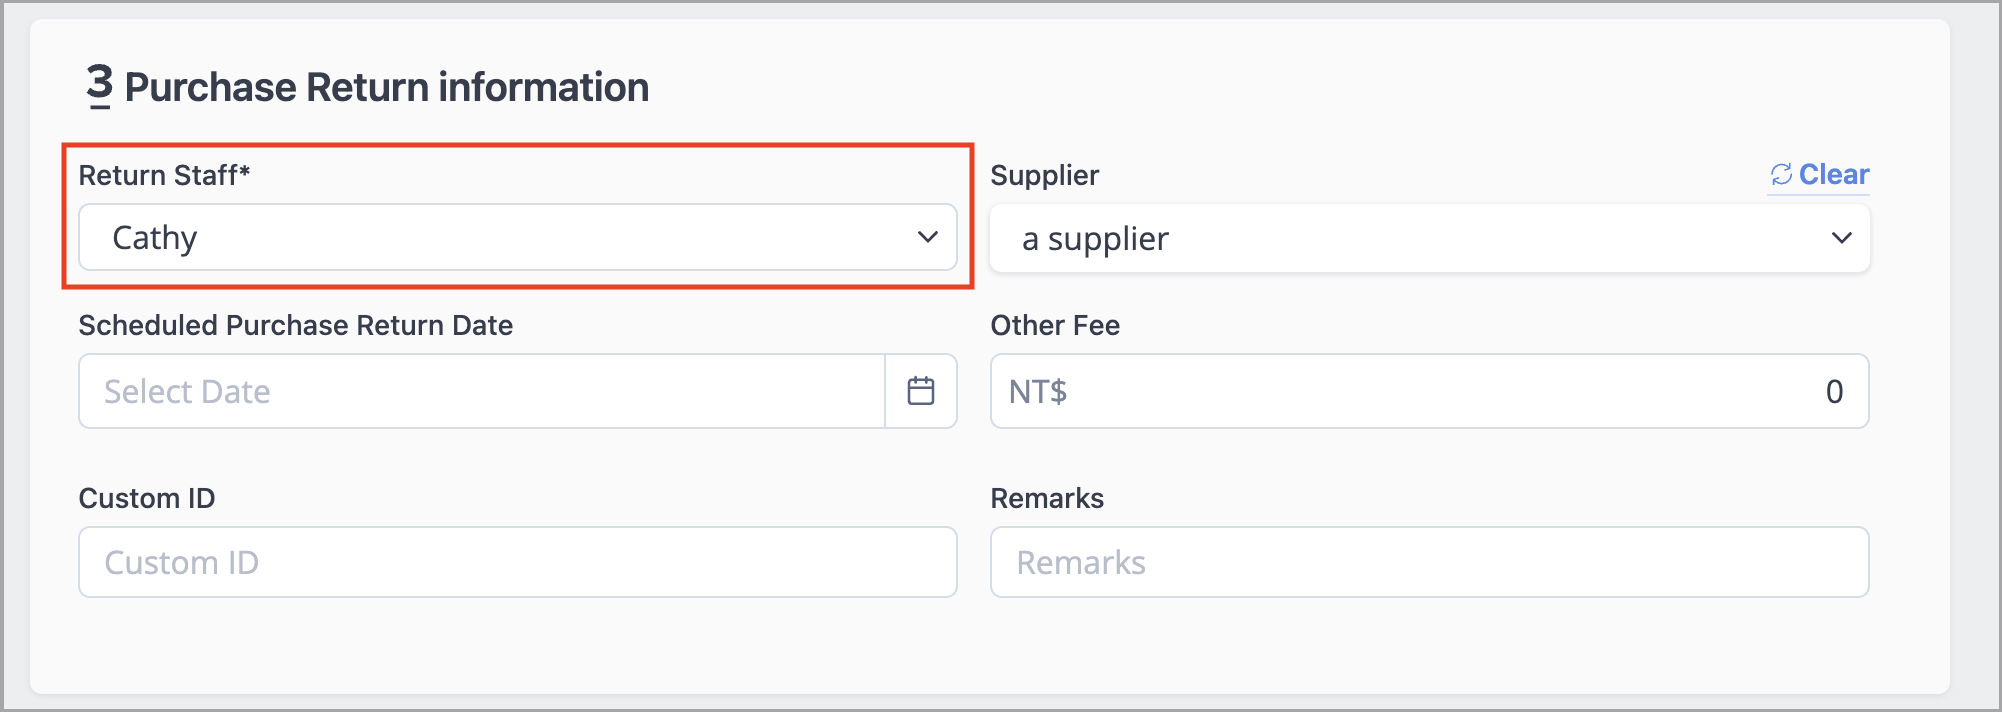Open the Return Staff dropdown showing Cathy
The height and width of the screenshot is (712, 2002).
click(x=518, y=237)
